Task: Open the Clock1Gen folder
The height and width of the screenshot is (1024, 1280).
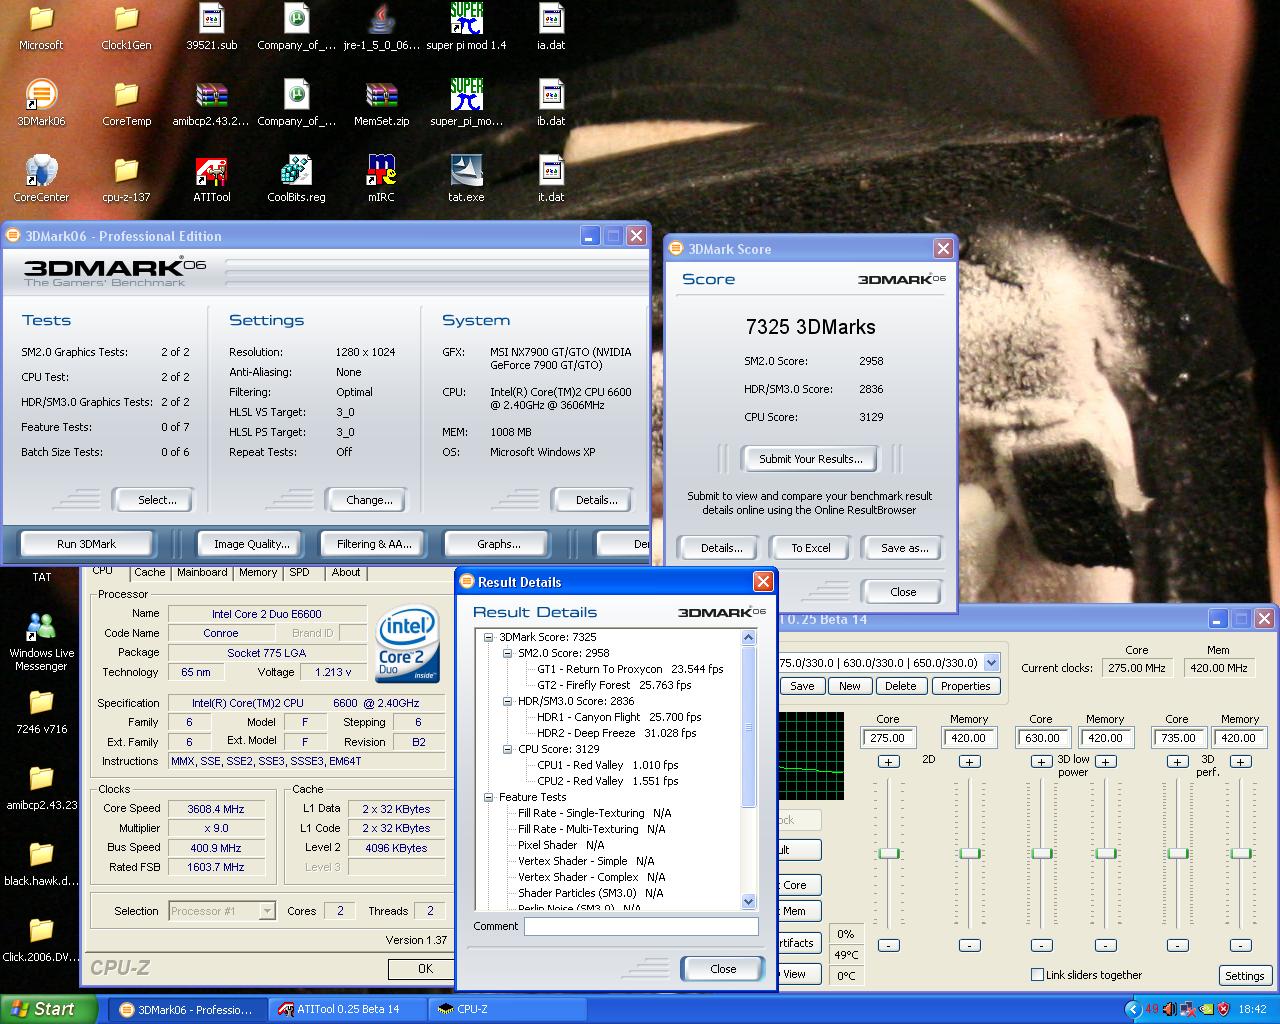Action: tap(126, 19)
